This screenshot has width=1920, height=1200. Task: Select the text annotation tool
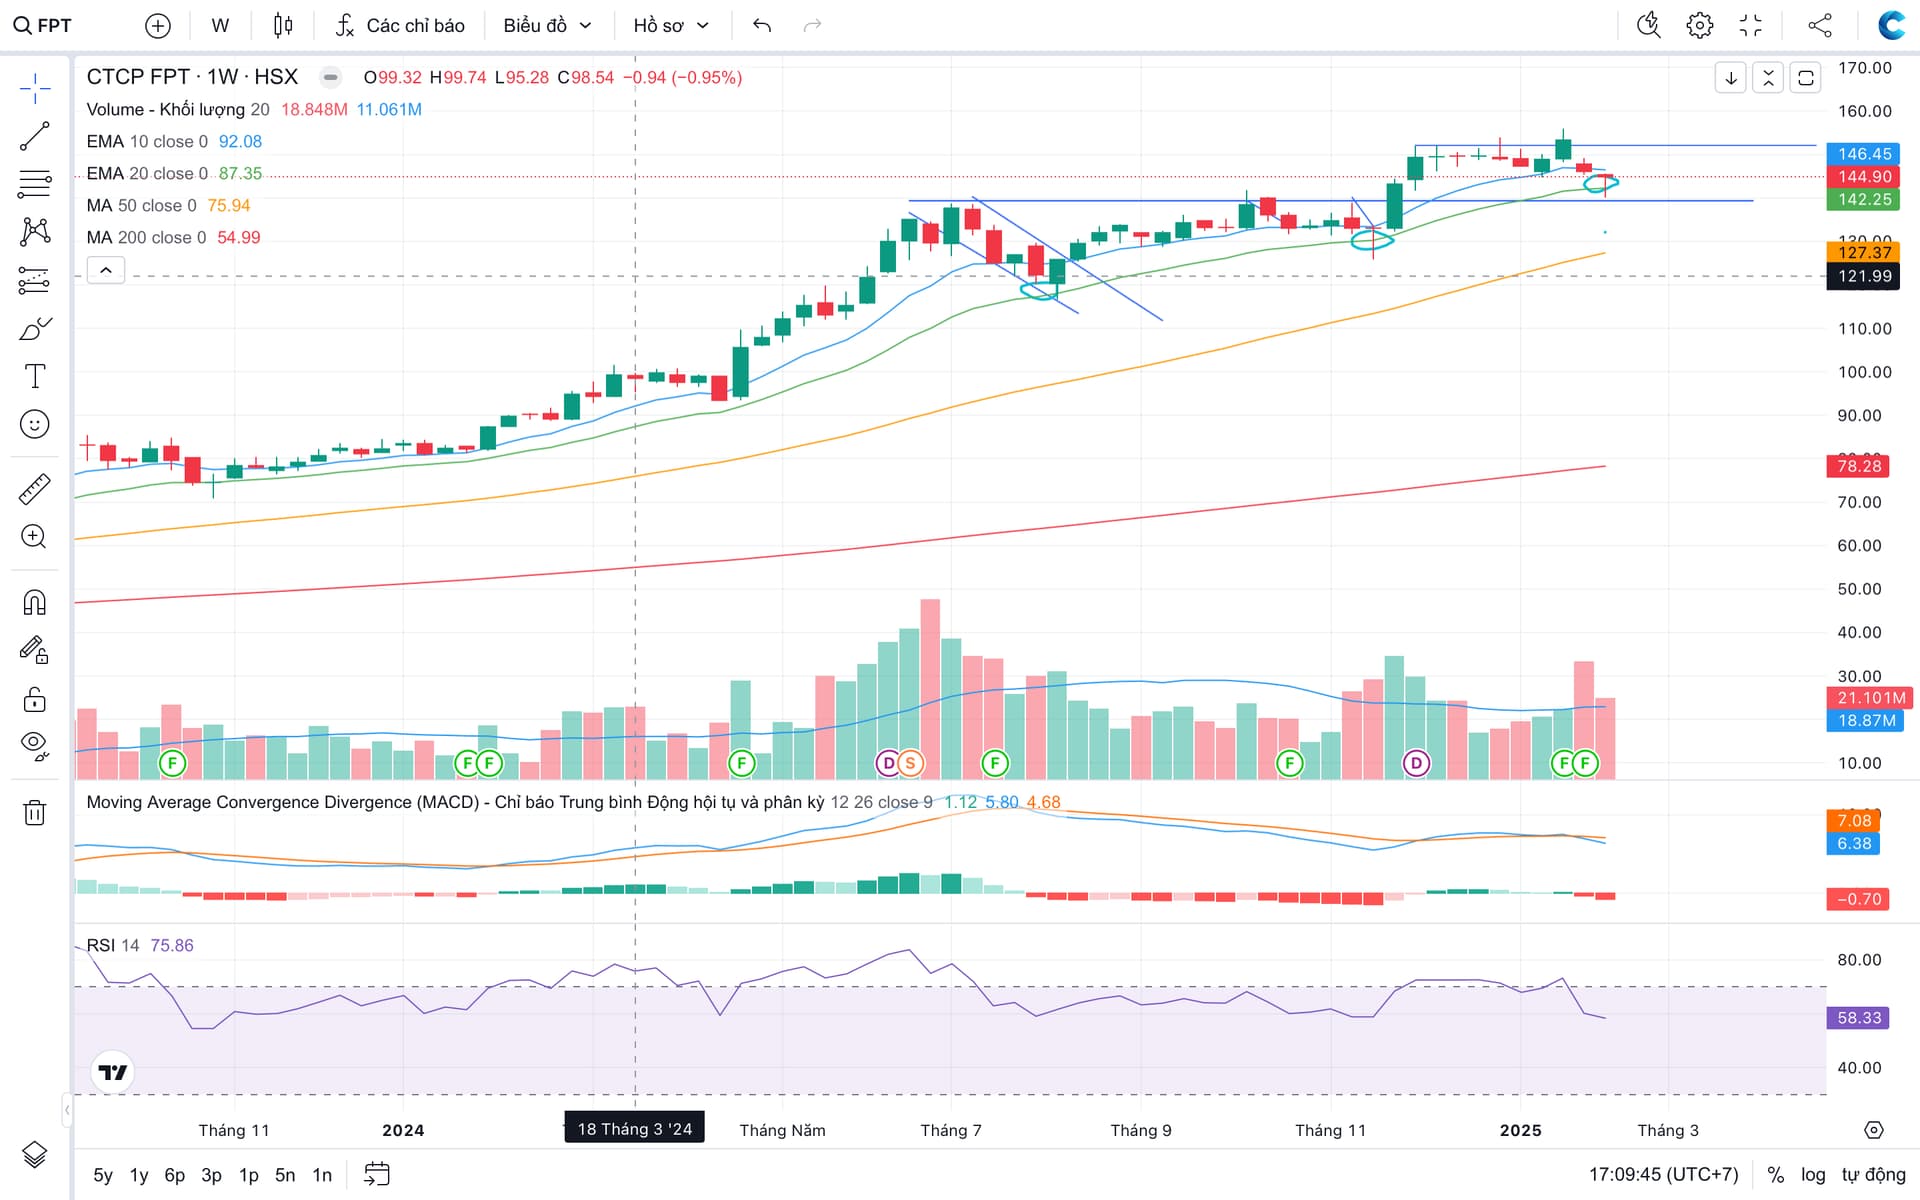click(x=34, y=376)
